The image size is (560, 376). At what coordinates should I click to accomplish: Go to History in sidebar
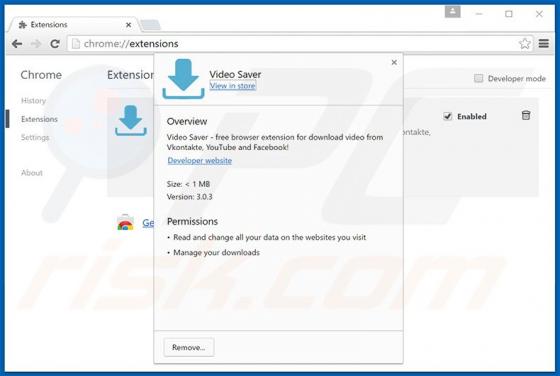point(33,101)
